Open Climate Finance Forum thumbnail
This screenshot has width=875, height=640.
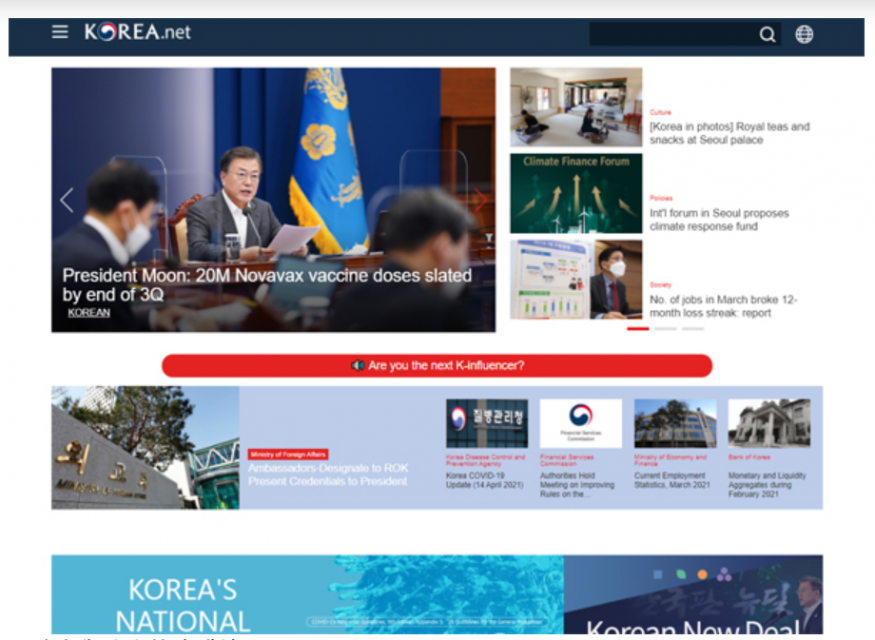576,193
